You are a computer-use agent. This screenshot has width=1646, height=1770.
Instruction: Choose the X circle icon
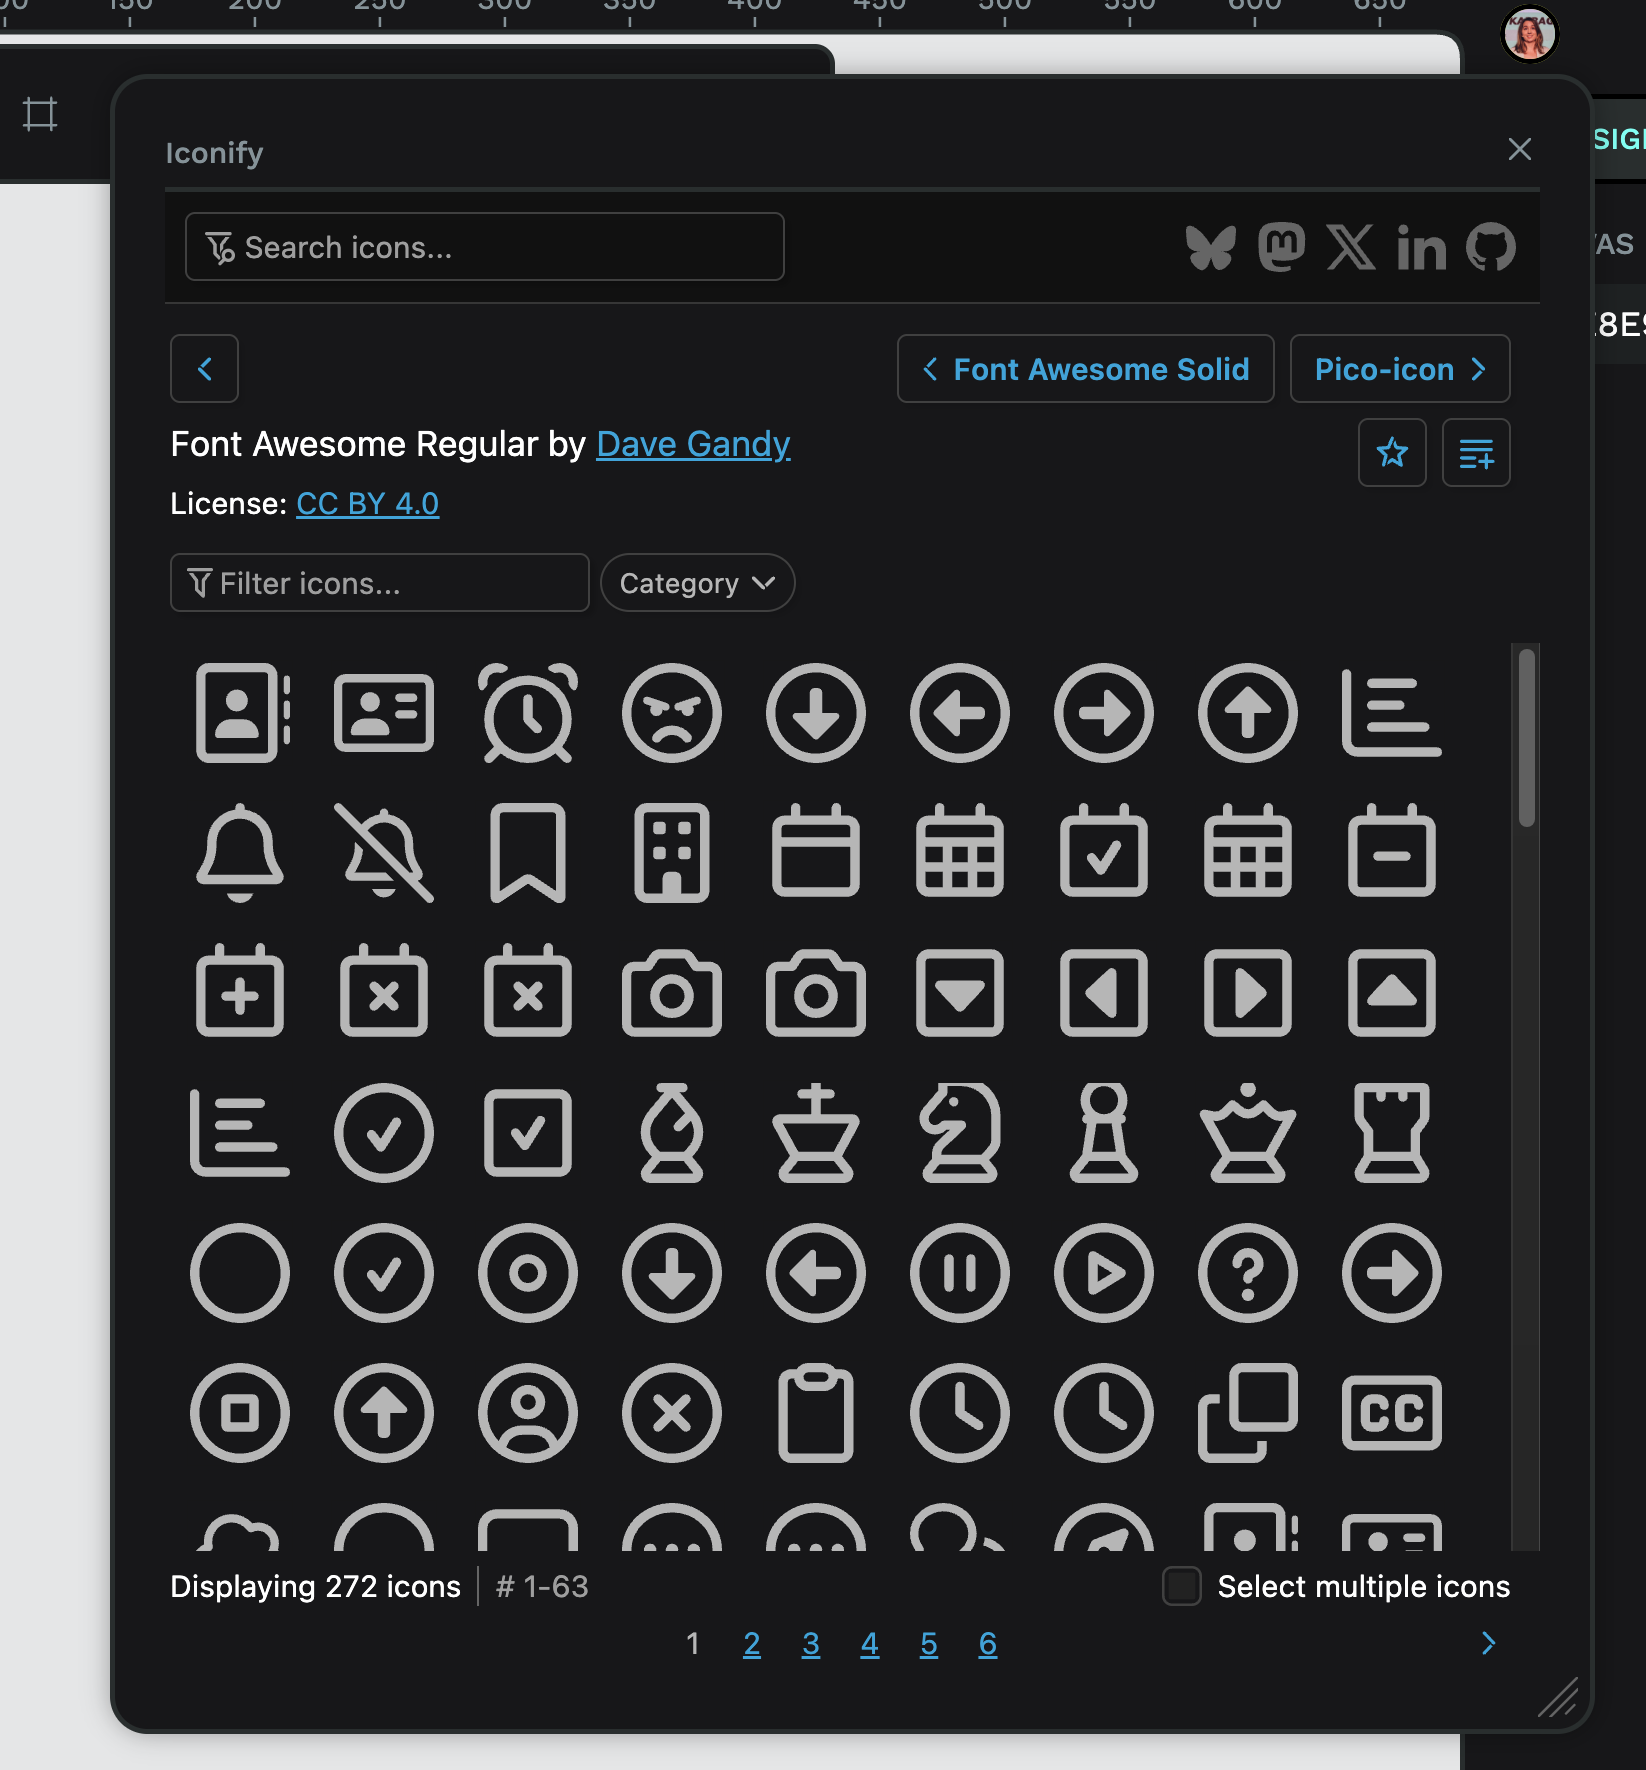pyautogui.click(x=672, y=1413)
